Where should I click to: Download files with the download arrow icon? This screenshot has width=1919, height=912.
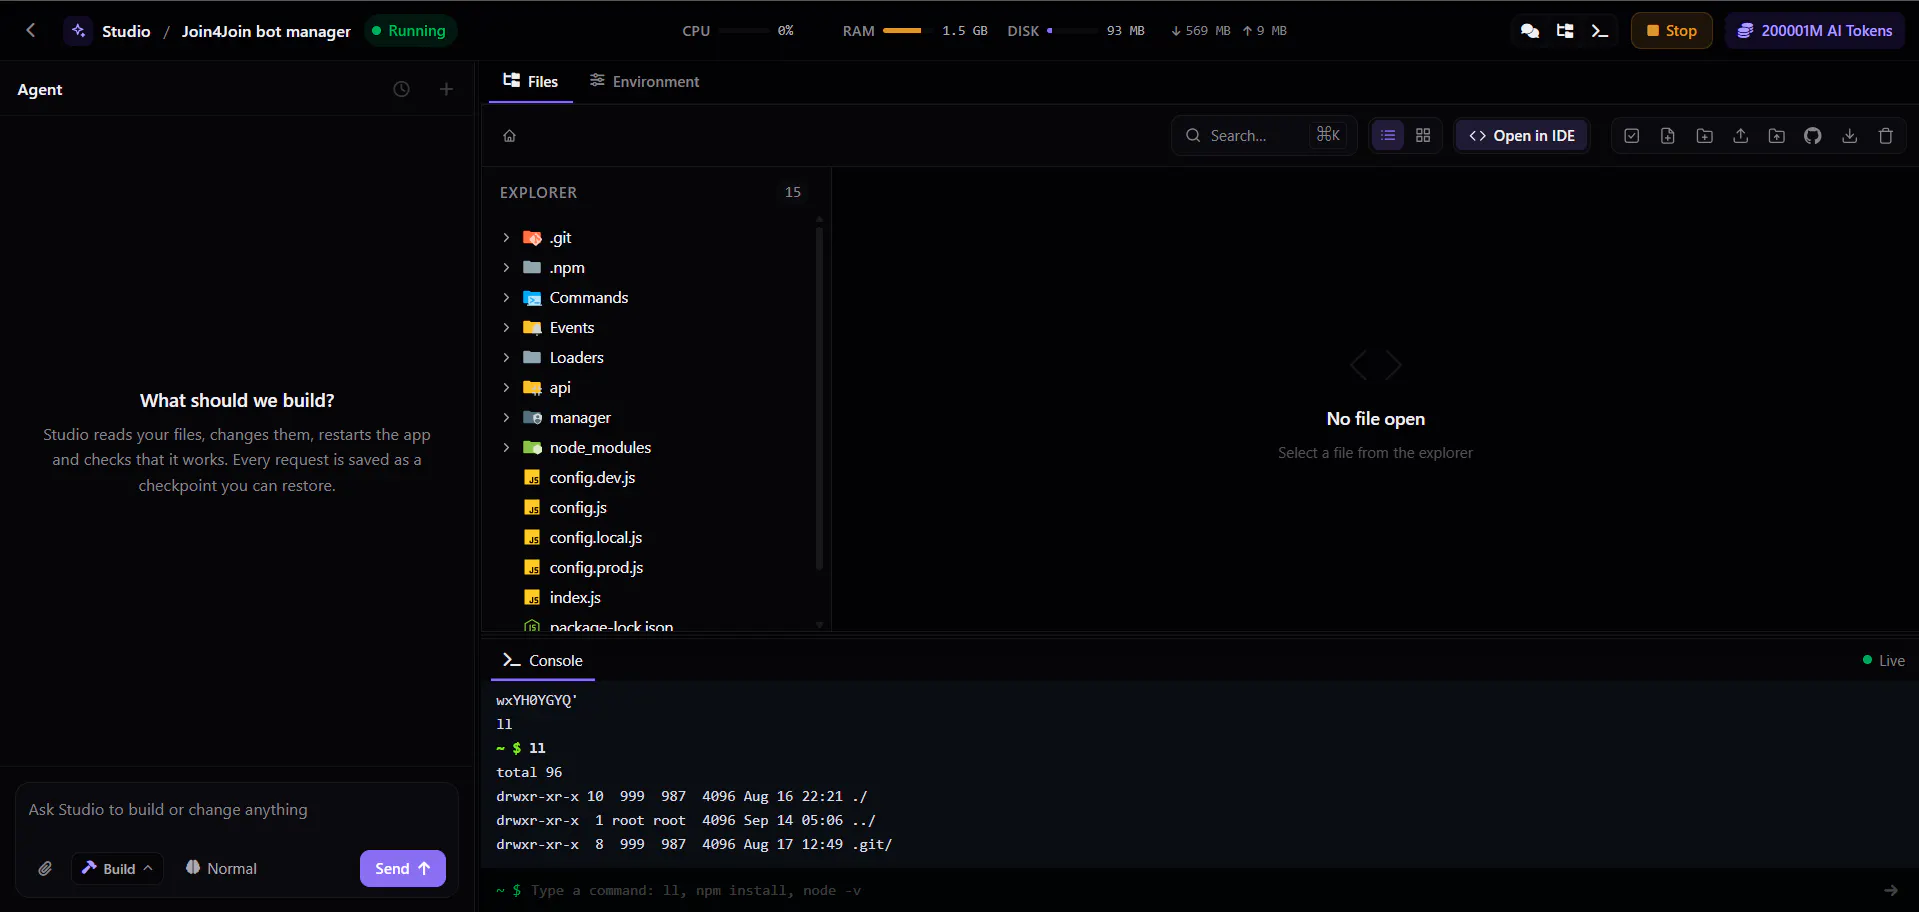[x=1850, y=136]
